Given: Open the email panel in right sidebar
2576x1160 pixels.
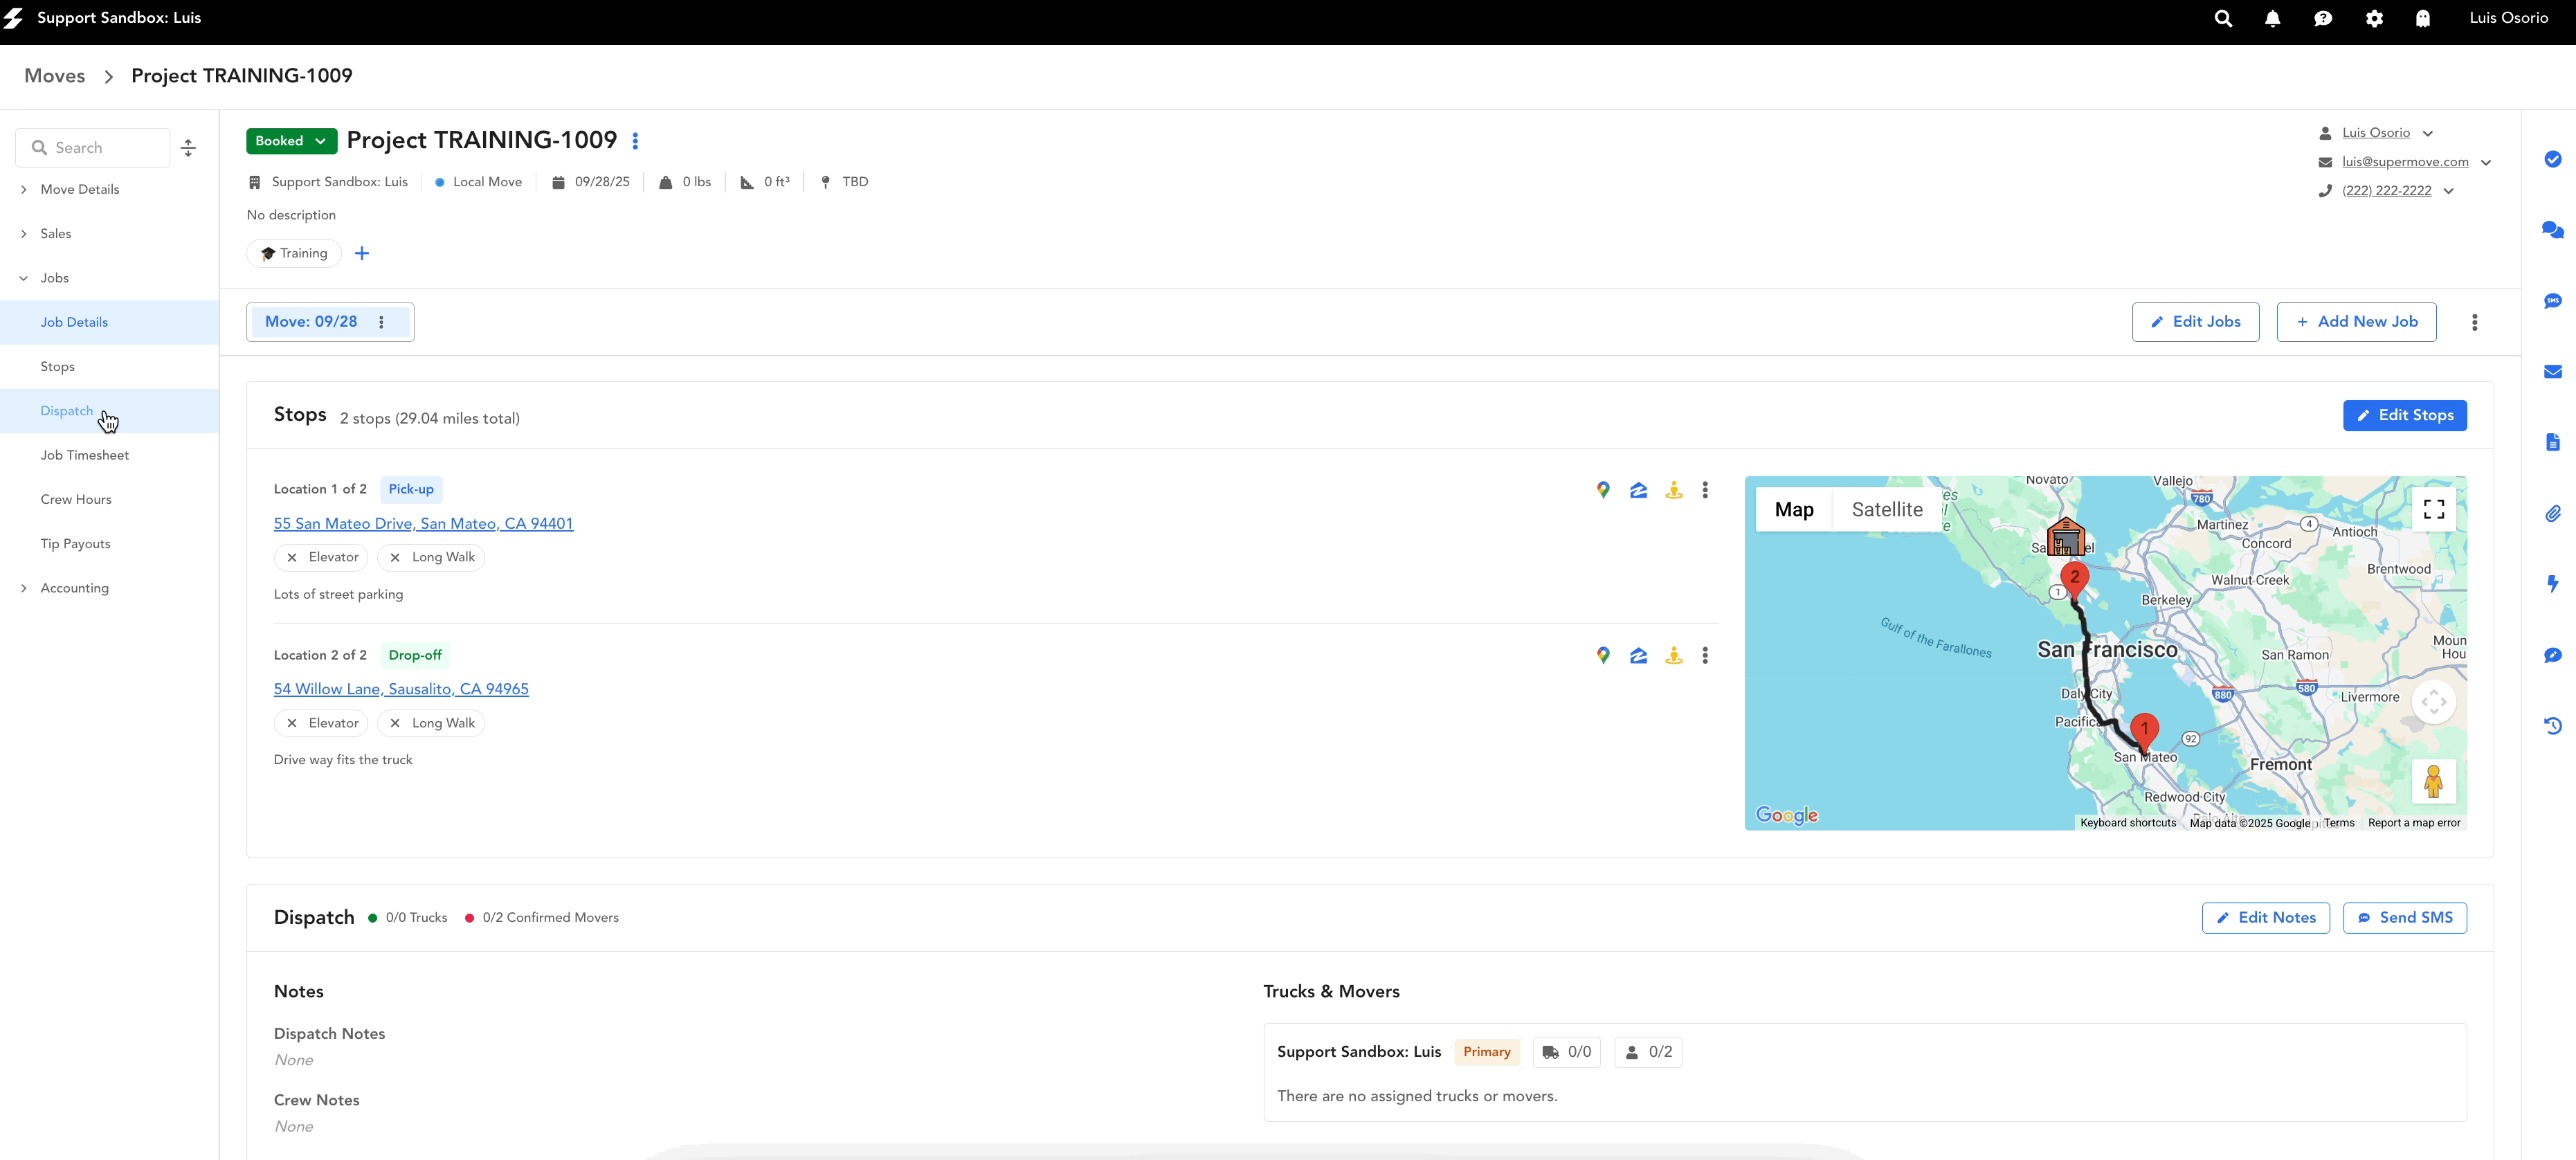Looking at the screenshot, I should click(x=2553, y=371).
